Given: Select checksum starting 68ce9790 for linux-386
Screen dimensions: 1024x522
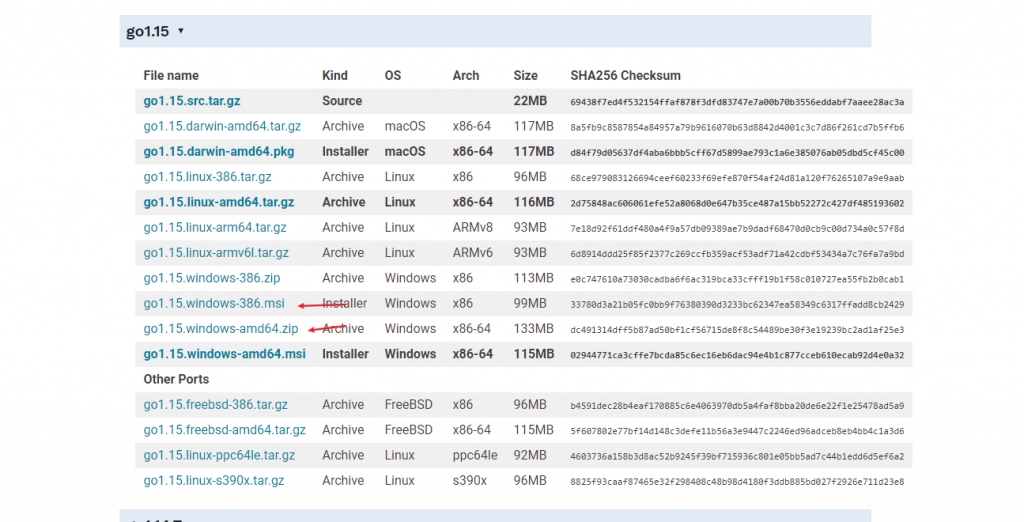Looking at the screenshot, I should point(737,178).
